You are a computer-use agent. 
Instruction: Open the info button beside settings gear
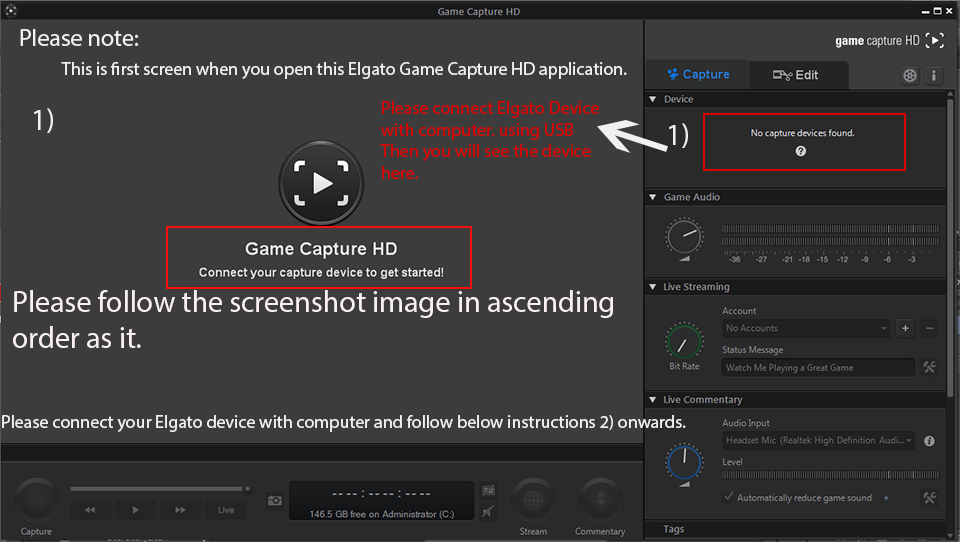pos(934,75)
